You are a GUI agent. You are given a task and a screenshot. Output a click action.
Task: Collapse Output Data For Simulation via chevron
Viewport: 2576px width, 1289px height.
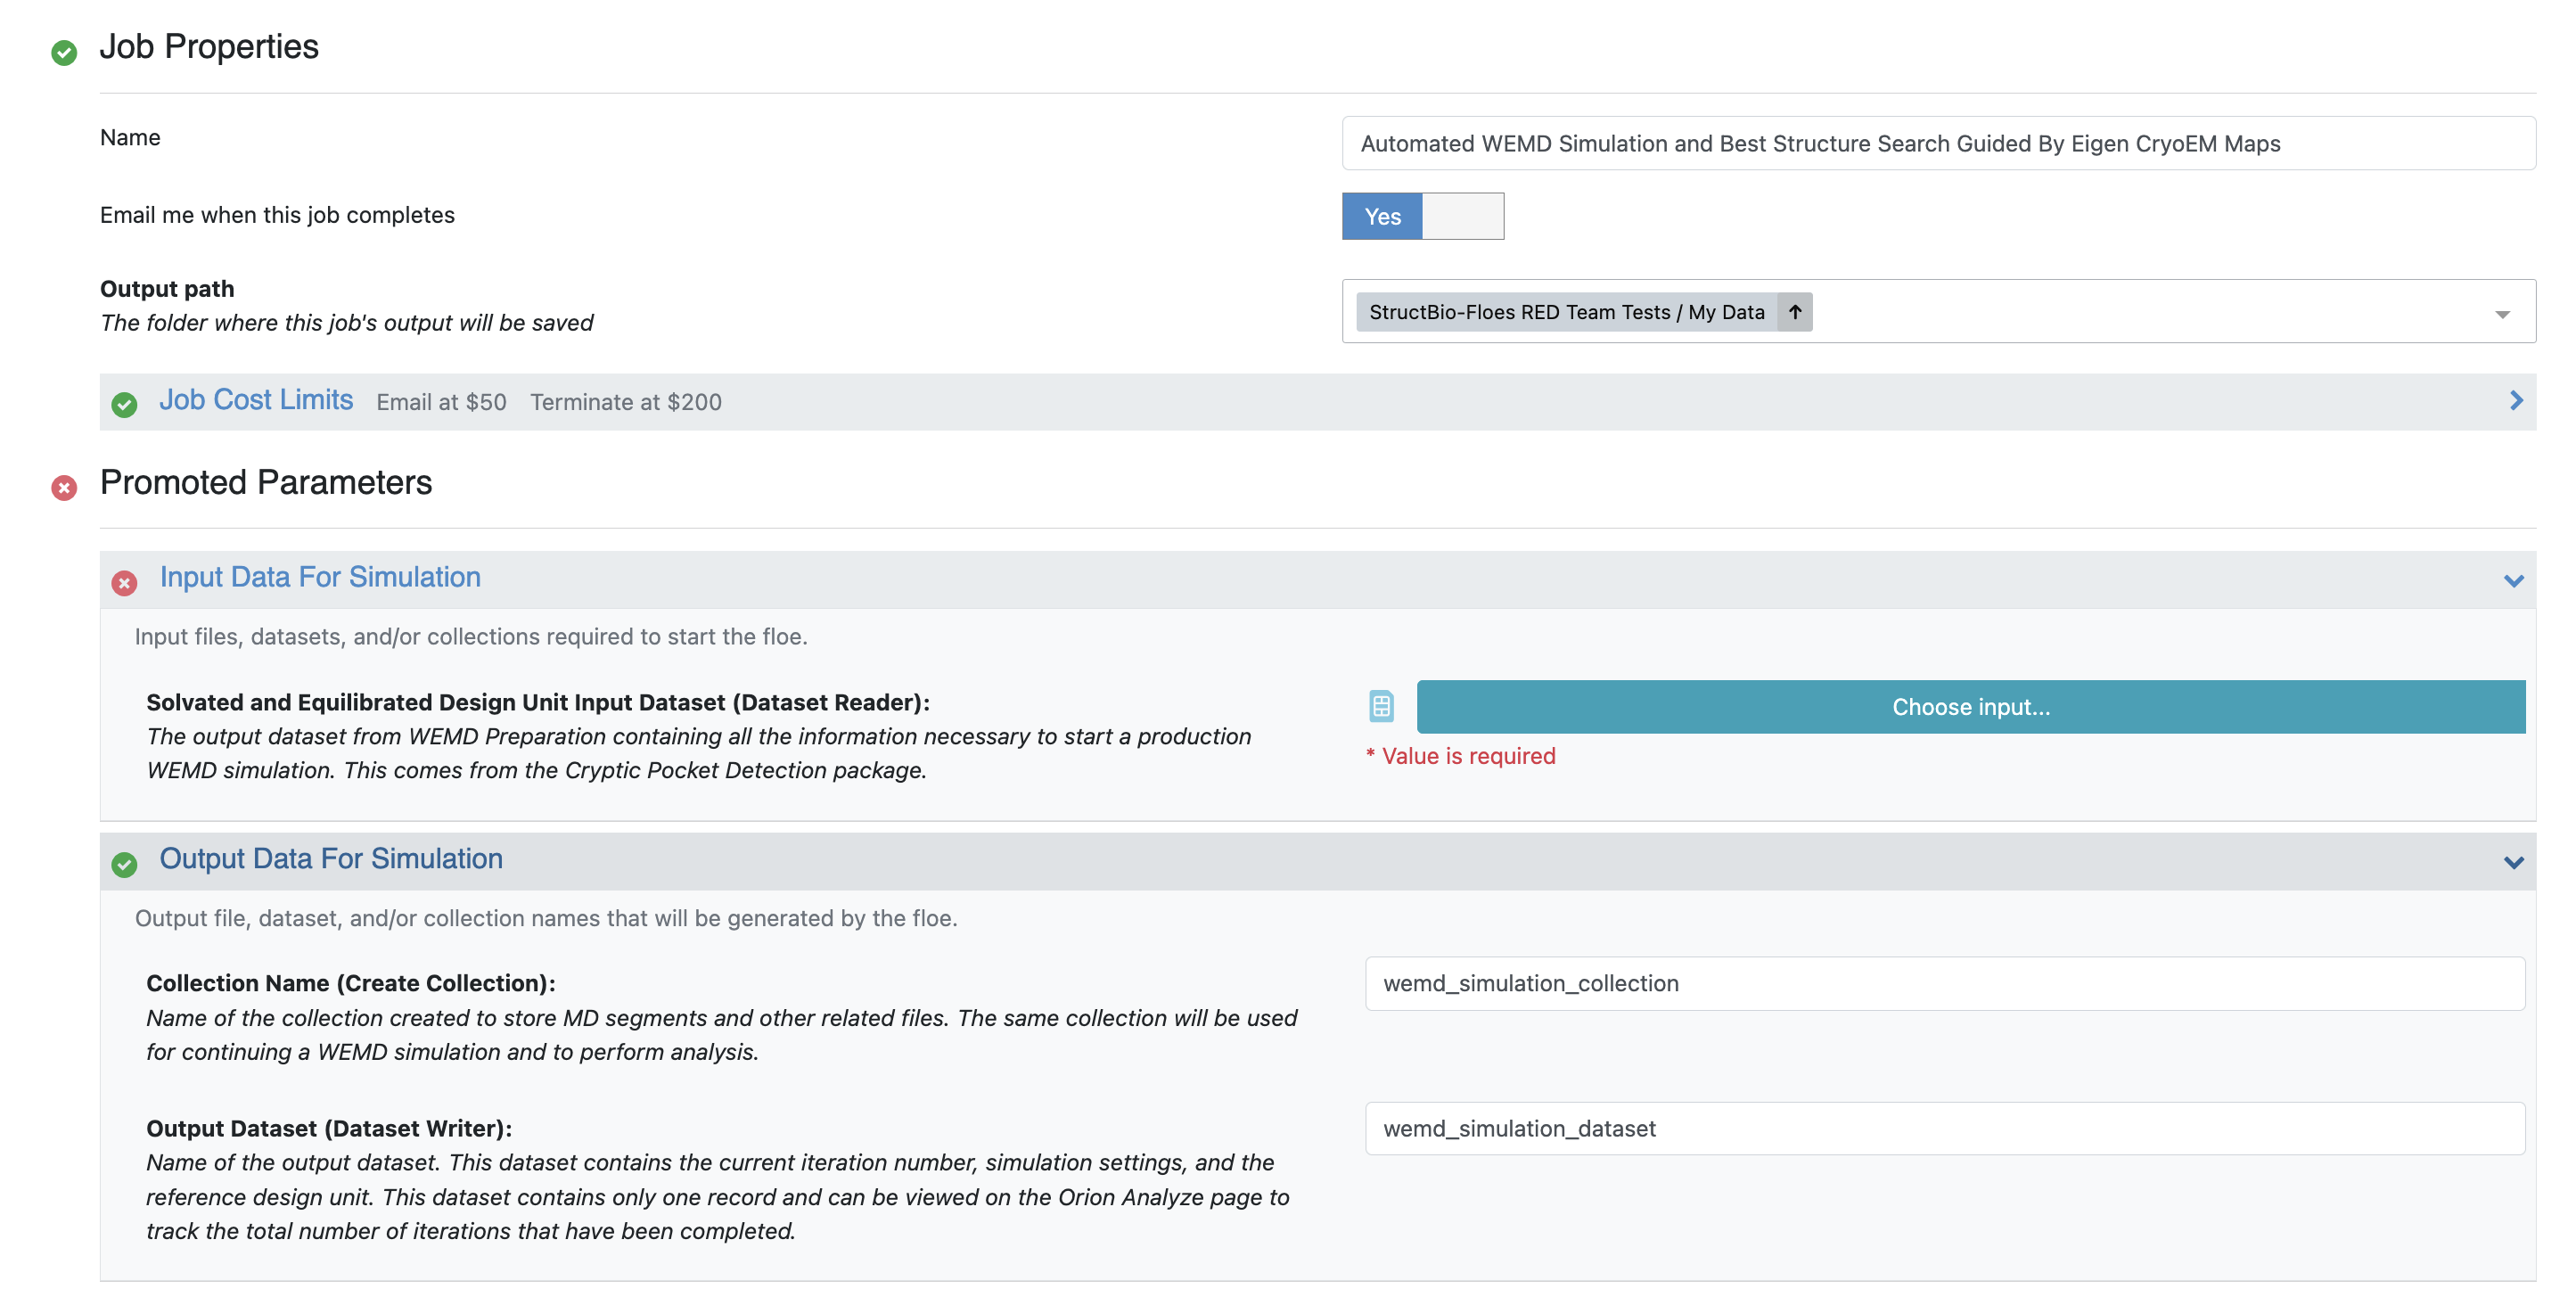[x=2513, y=862]
